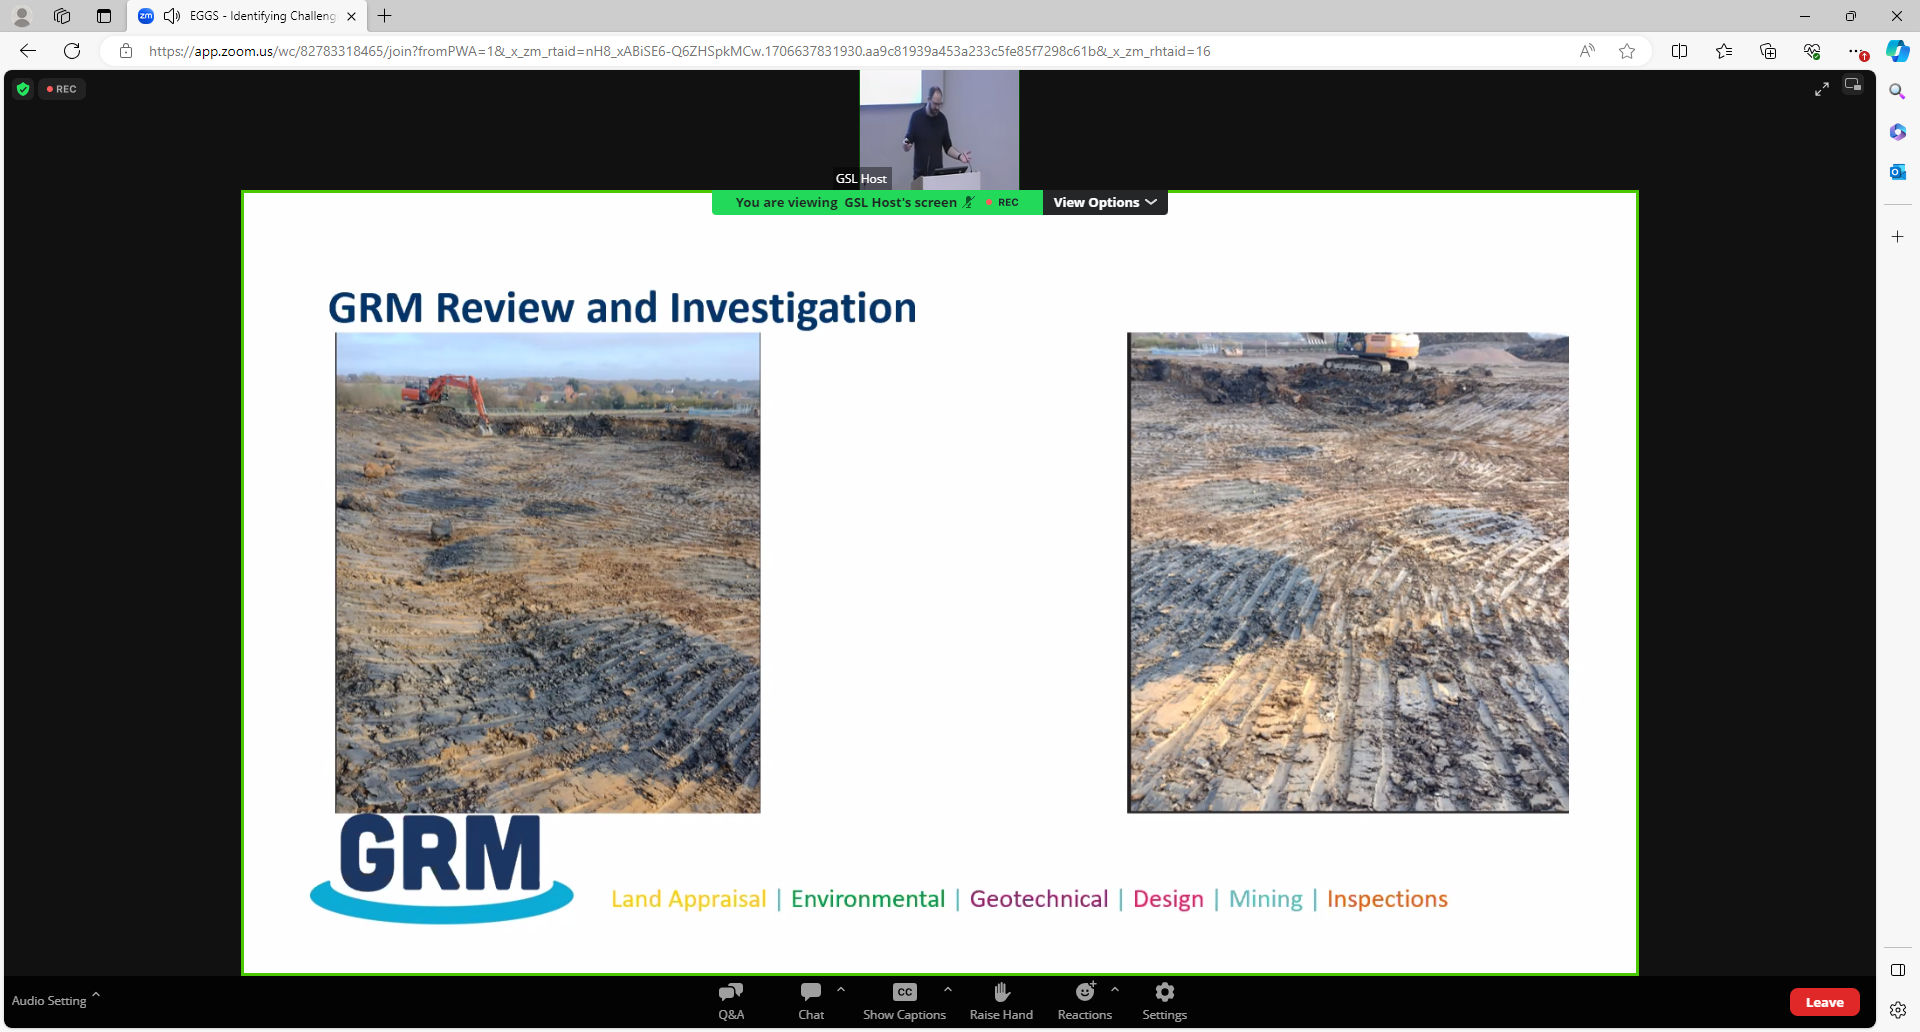
Task: Leave the meeting
Action: (1824, 1002)
